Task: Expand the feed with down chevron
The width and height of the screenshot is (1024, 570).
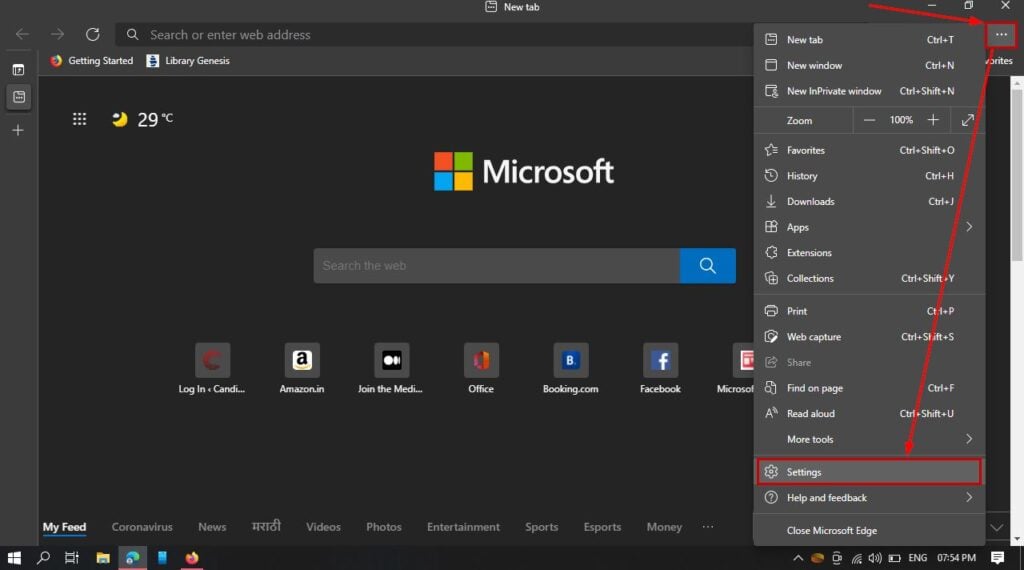Action: click(x=997, y=528)
